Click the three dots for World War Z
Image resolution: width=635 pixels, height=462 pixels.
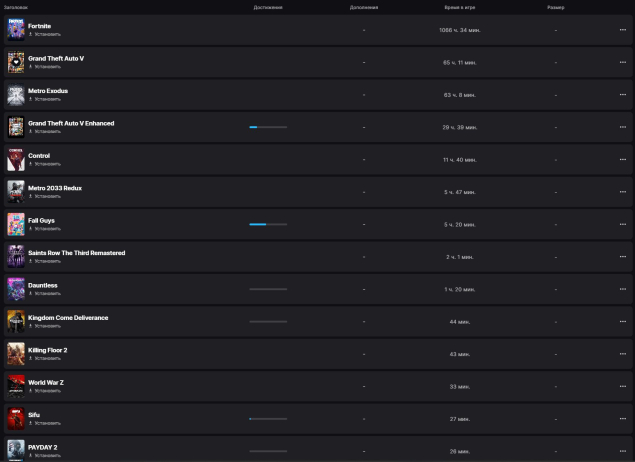pyautogui.click(x=622, y=386)
